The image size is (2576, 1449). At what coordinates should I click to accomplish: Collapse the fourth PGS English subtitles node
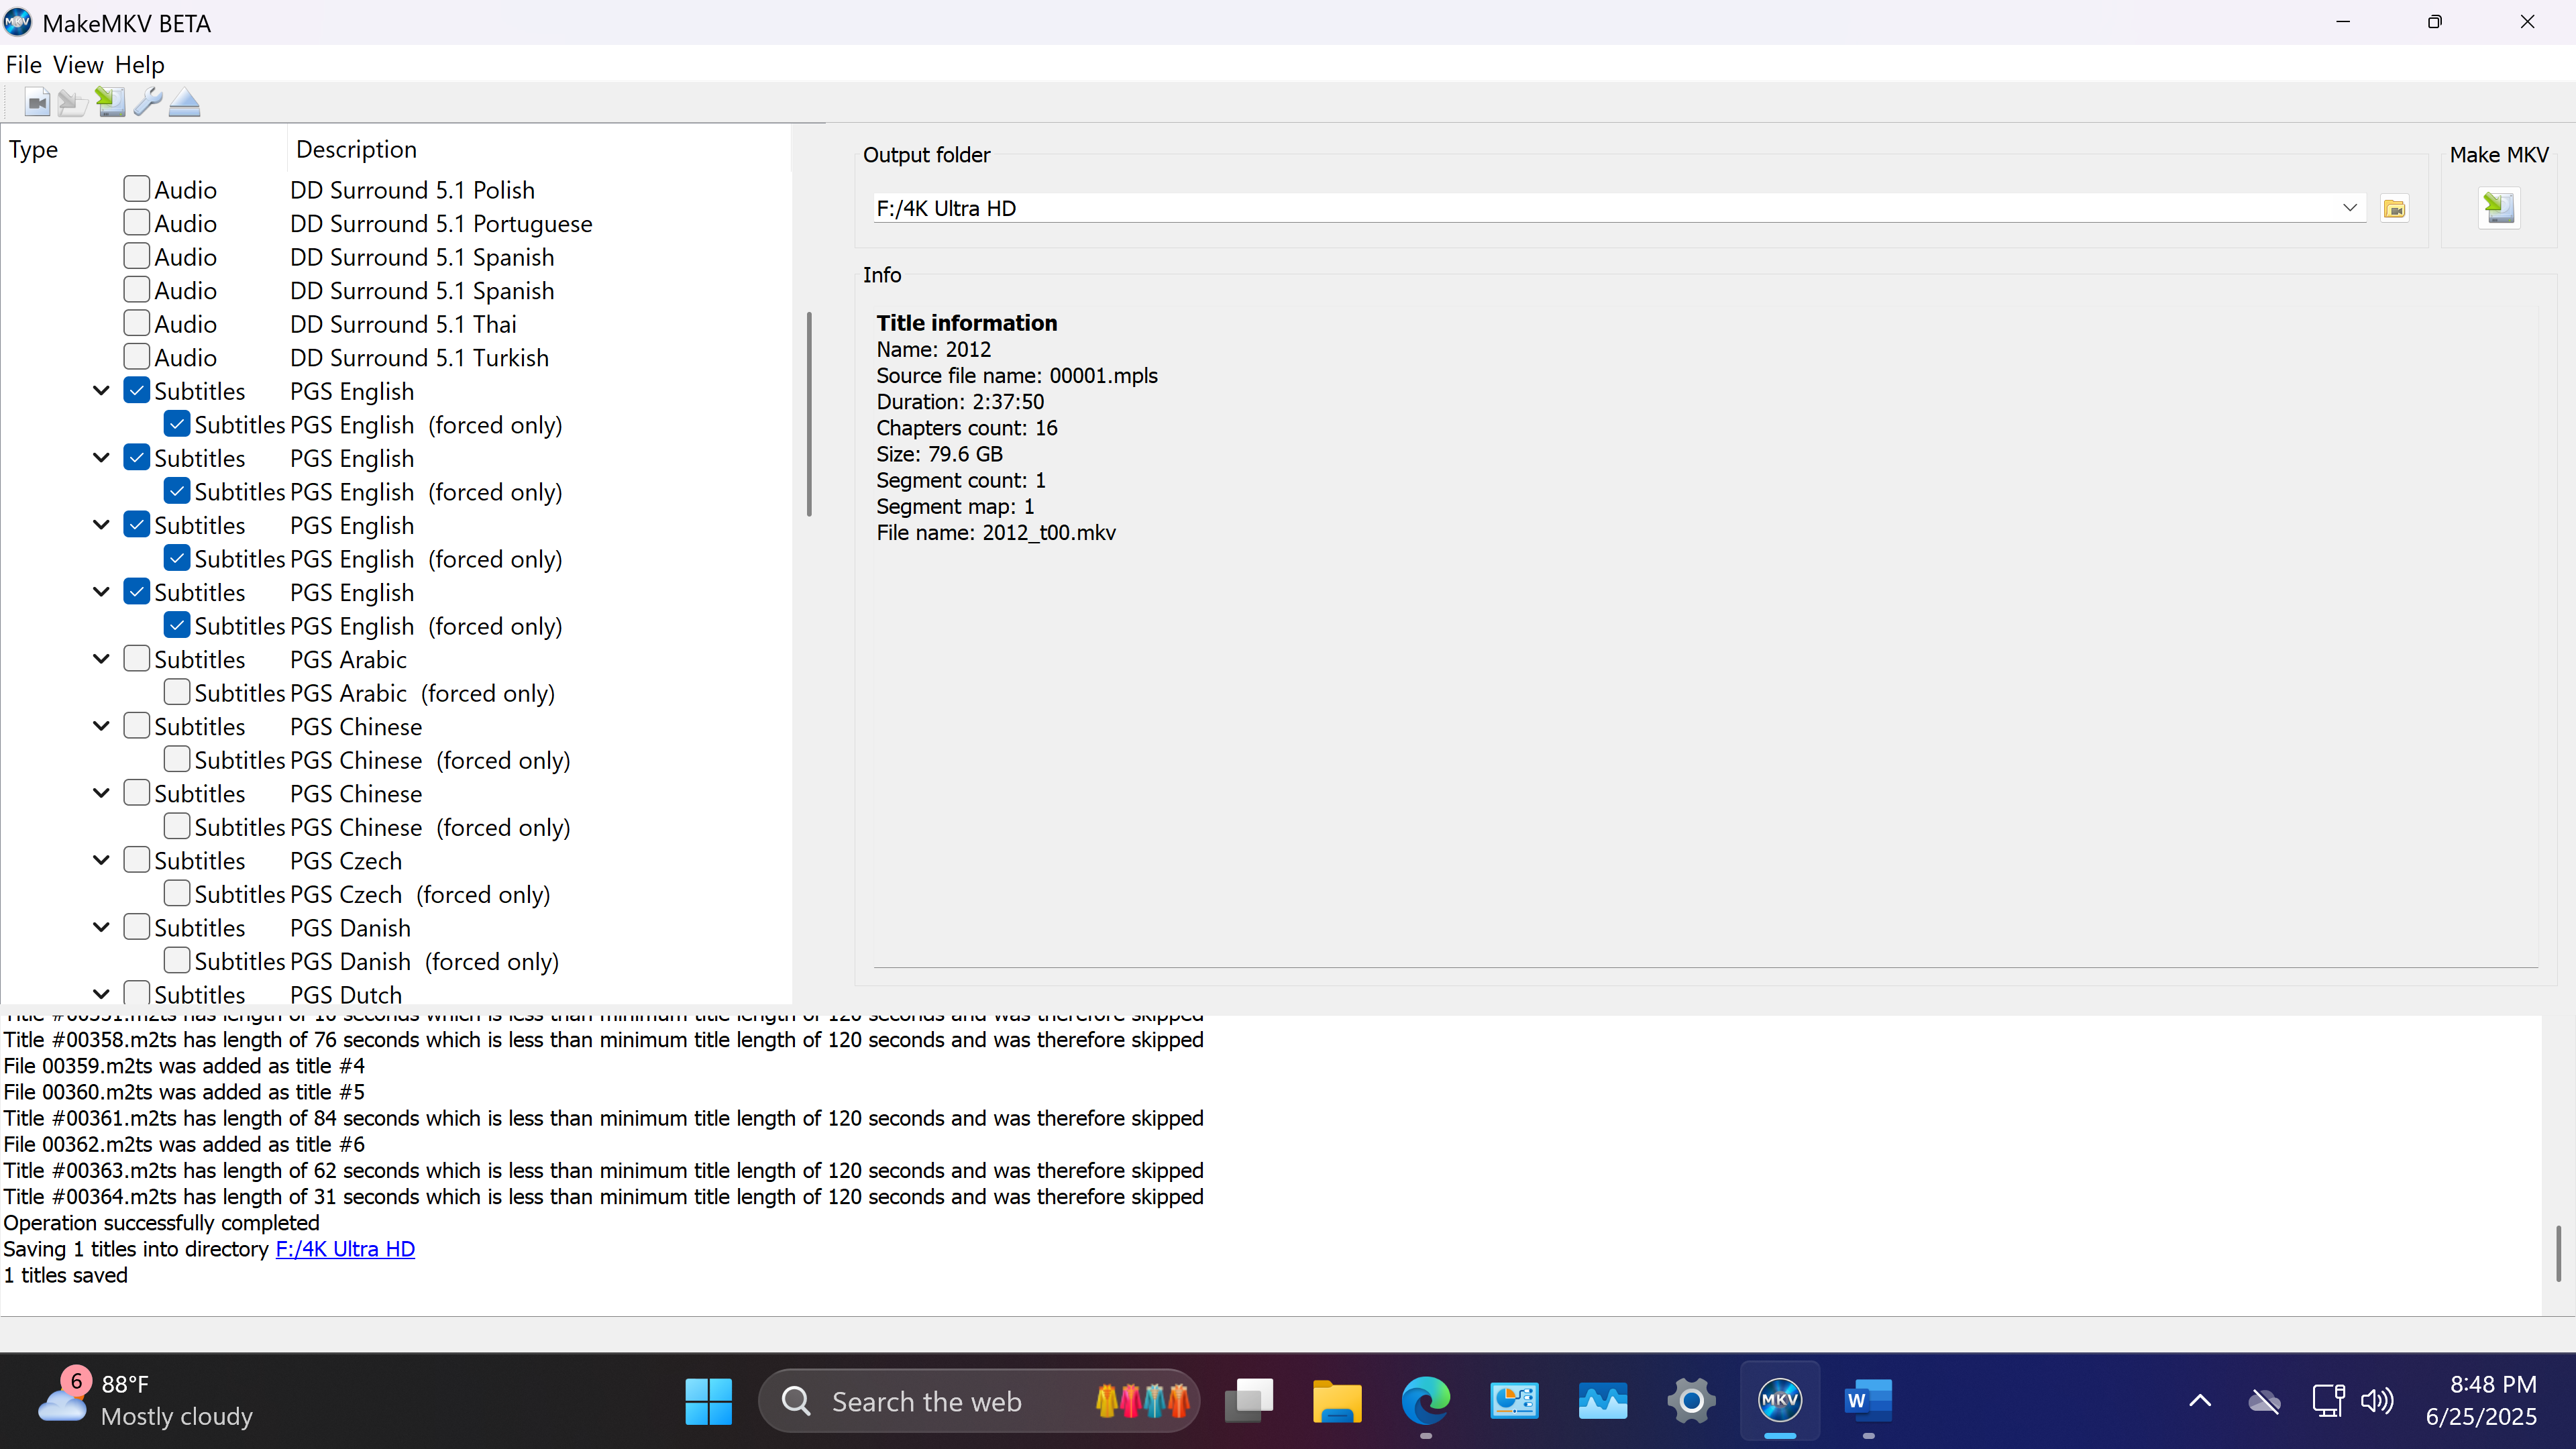[x=101, y=592]
